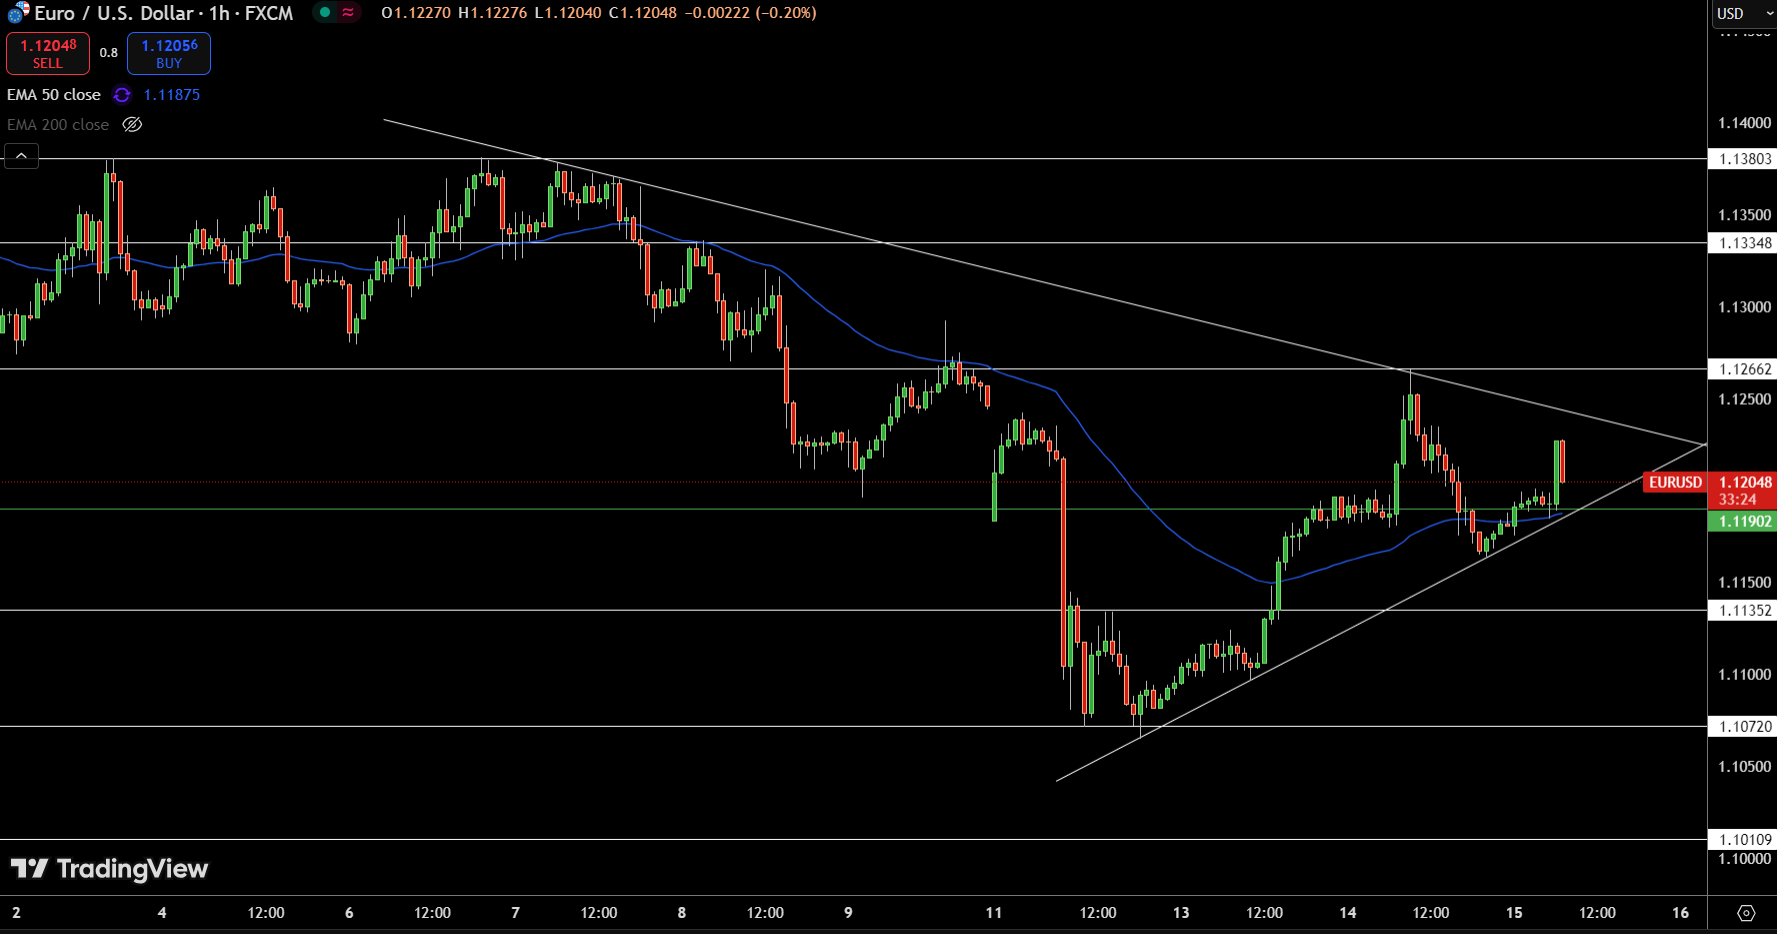
Task: Click date label 7 on the time axis
Action: click(516, 913)
